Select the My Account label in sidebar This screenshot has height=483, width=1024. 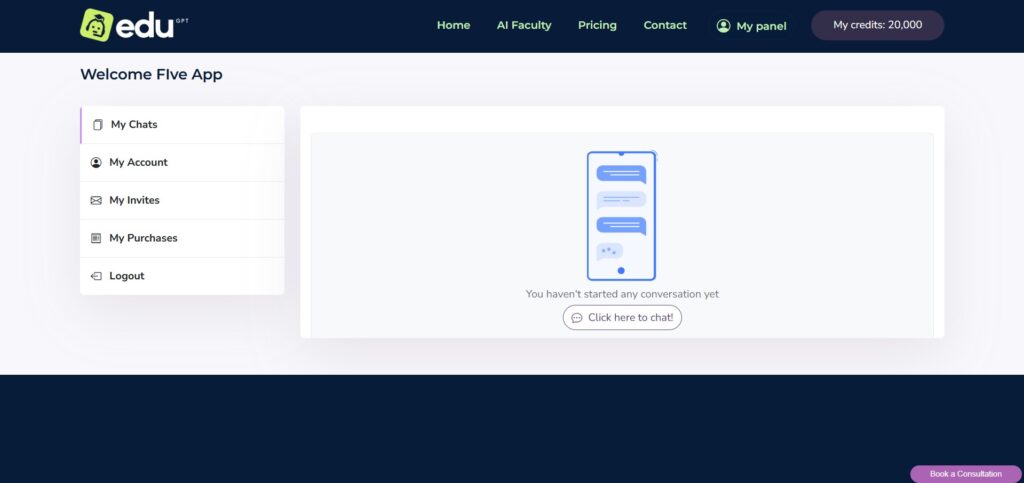click(x=138, y=163)
